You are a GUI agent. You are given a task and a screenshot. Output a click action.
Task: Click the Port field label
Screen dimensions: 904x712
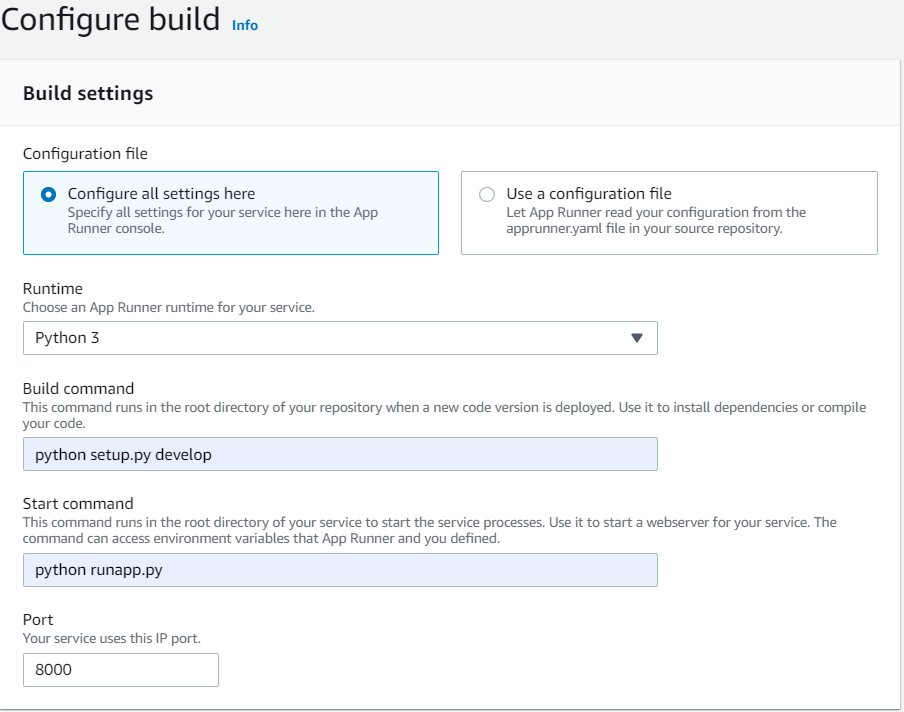[x=38, y=620]
